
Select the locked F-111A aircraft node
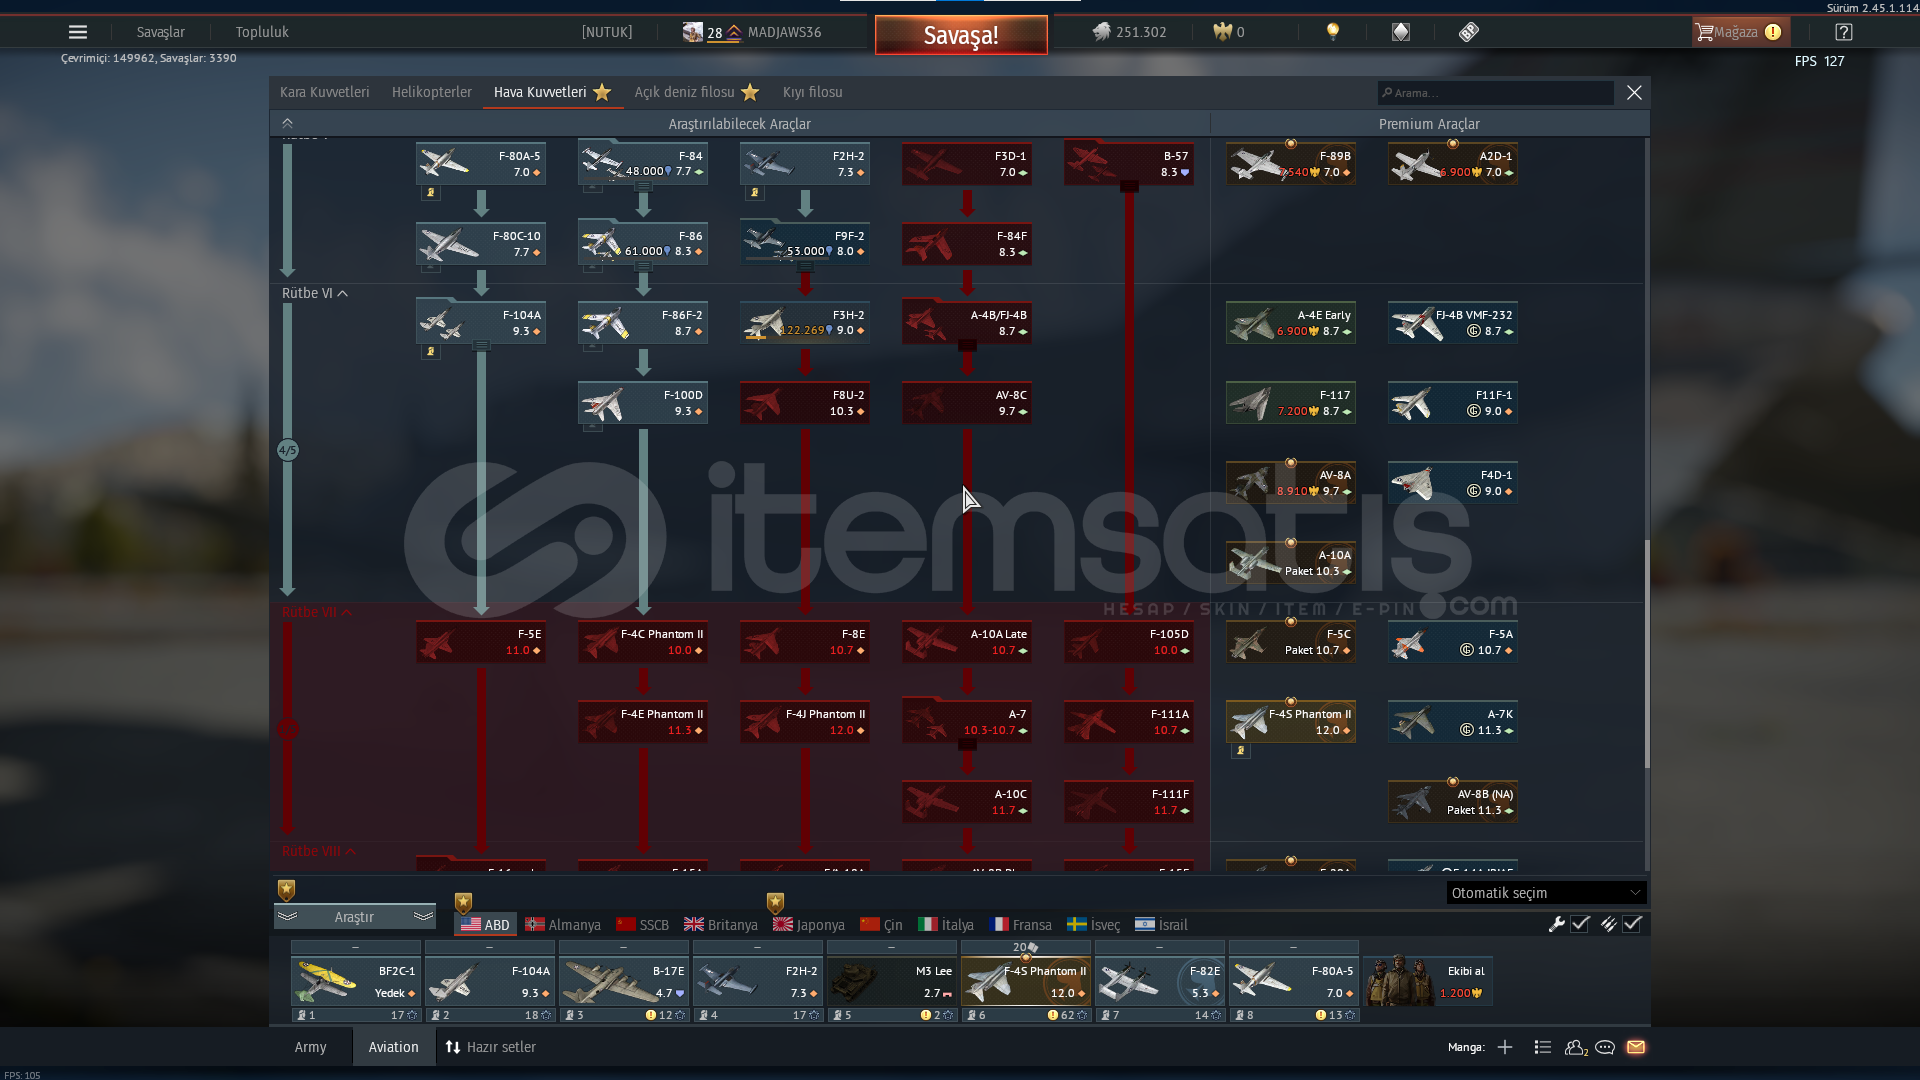click(1129, 722)
